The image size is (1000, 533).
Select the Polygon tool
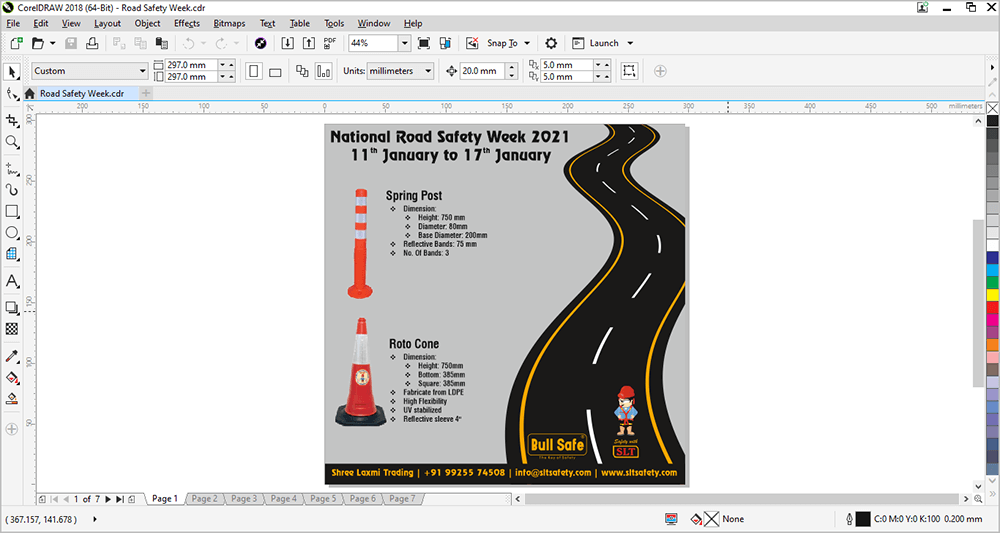point(12,254)
